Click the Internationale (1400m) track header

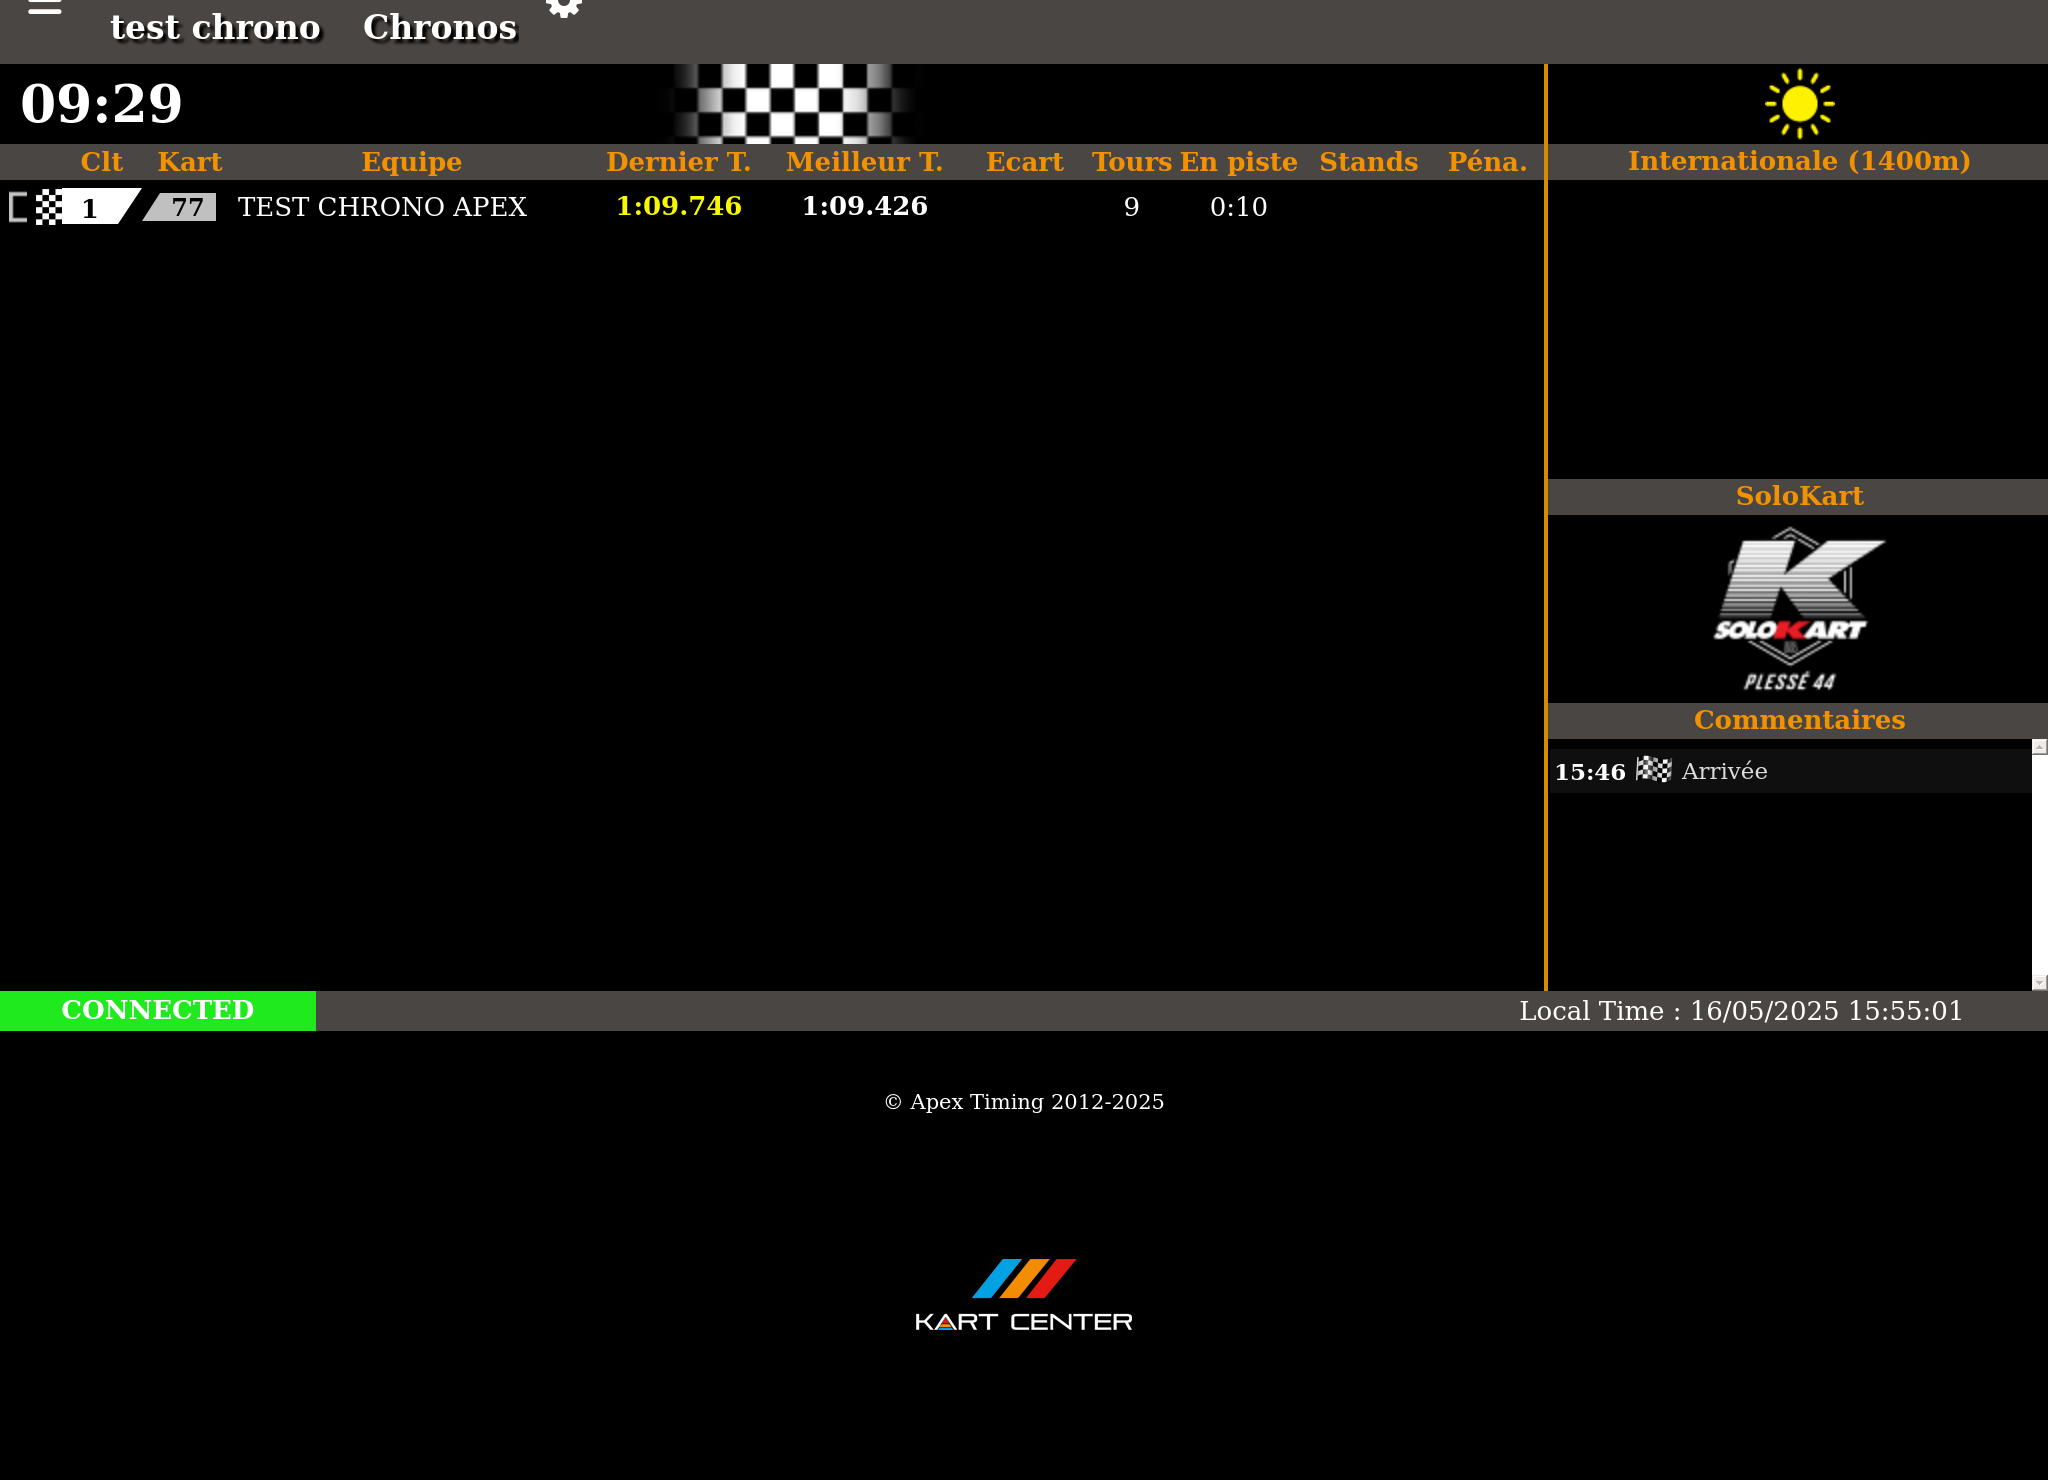coord(1798,161)
